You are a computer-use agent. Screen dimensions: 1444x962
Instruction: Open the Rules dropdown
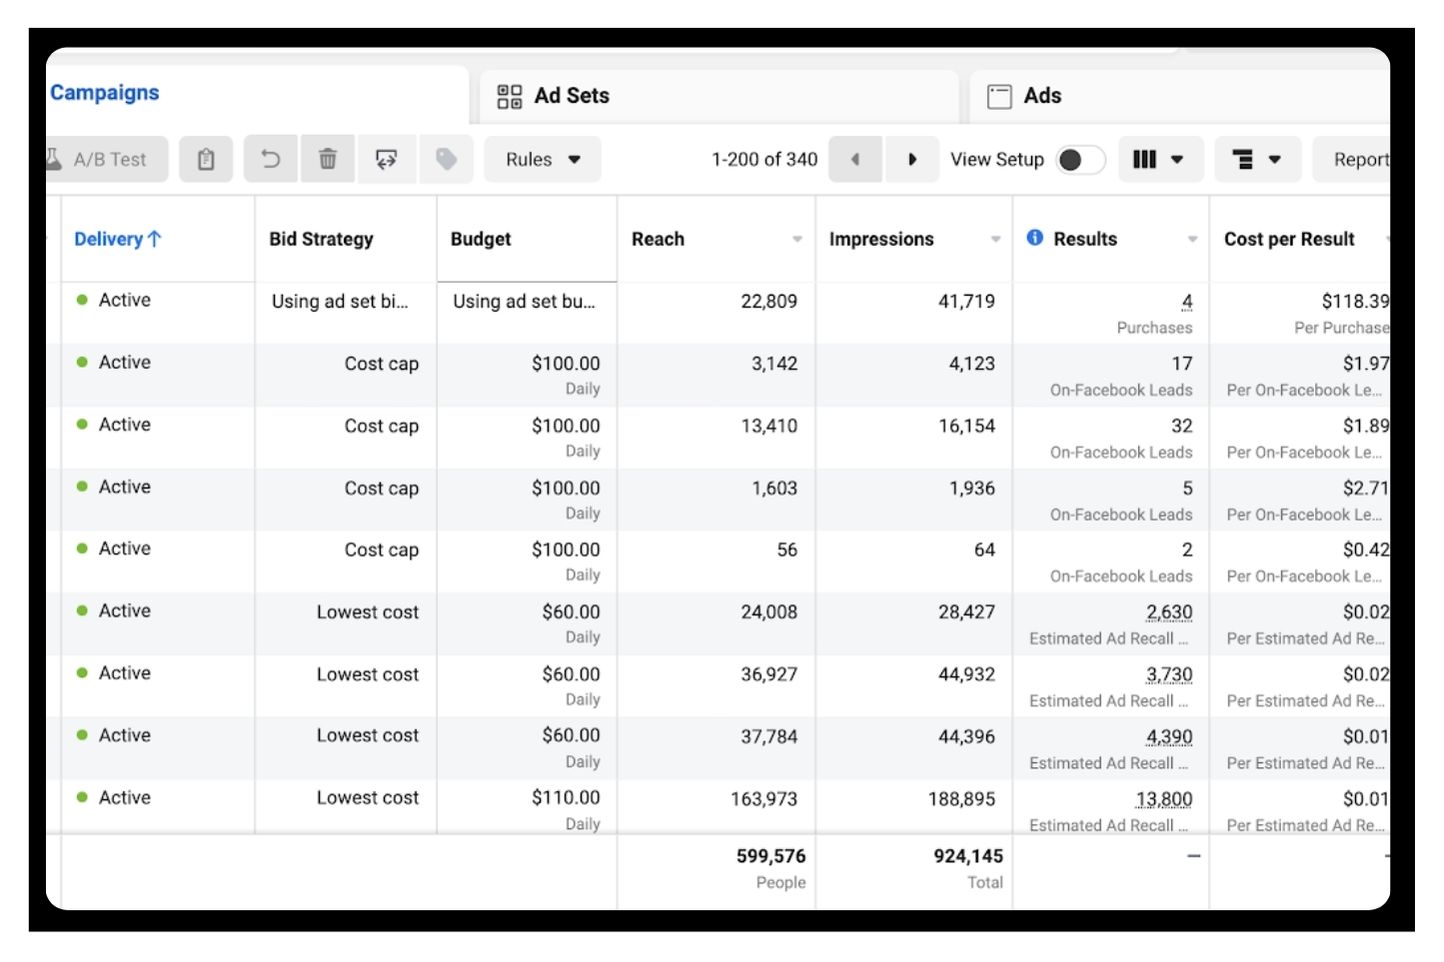(x=542, y=159)
